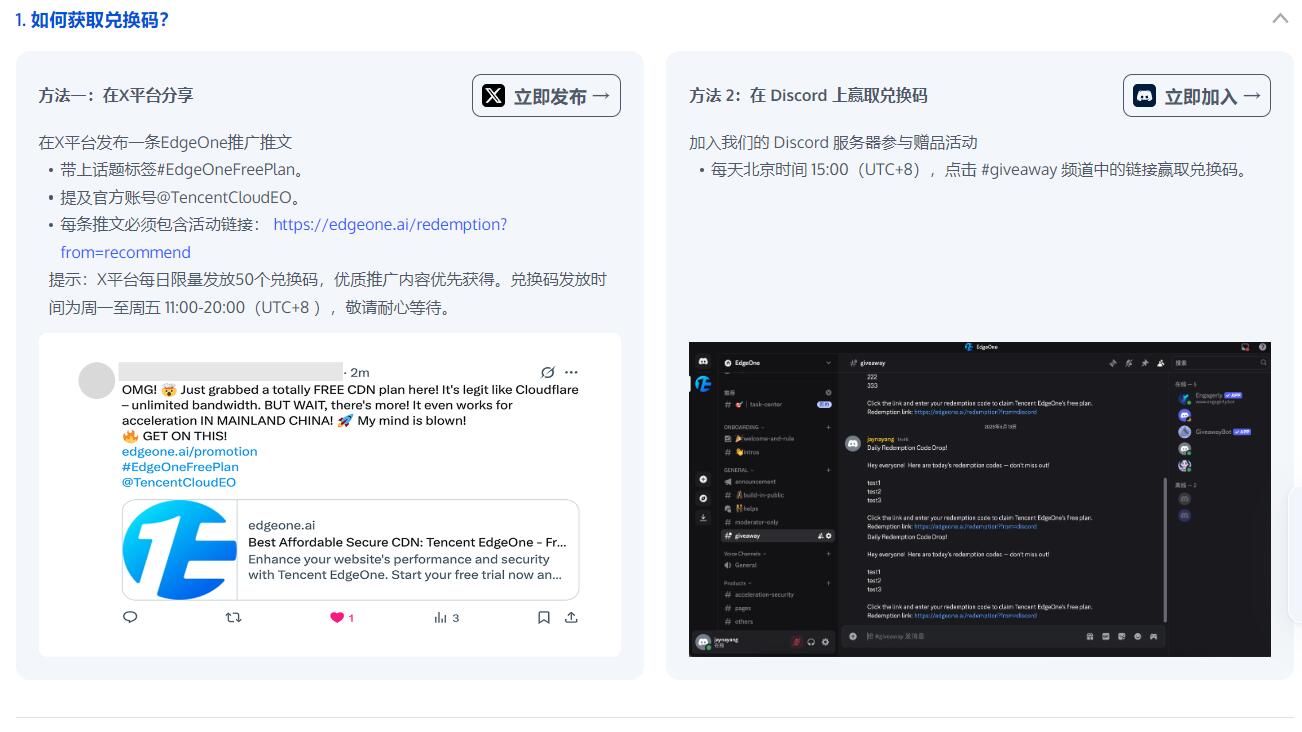Click the 立即发布 button
The width and height of the screenshot is (1302, 732).
point(546,96)
